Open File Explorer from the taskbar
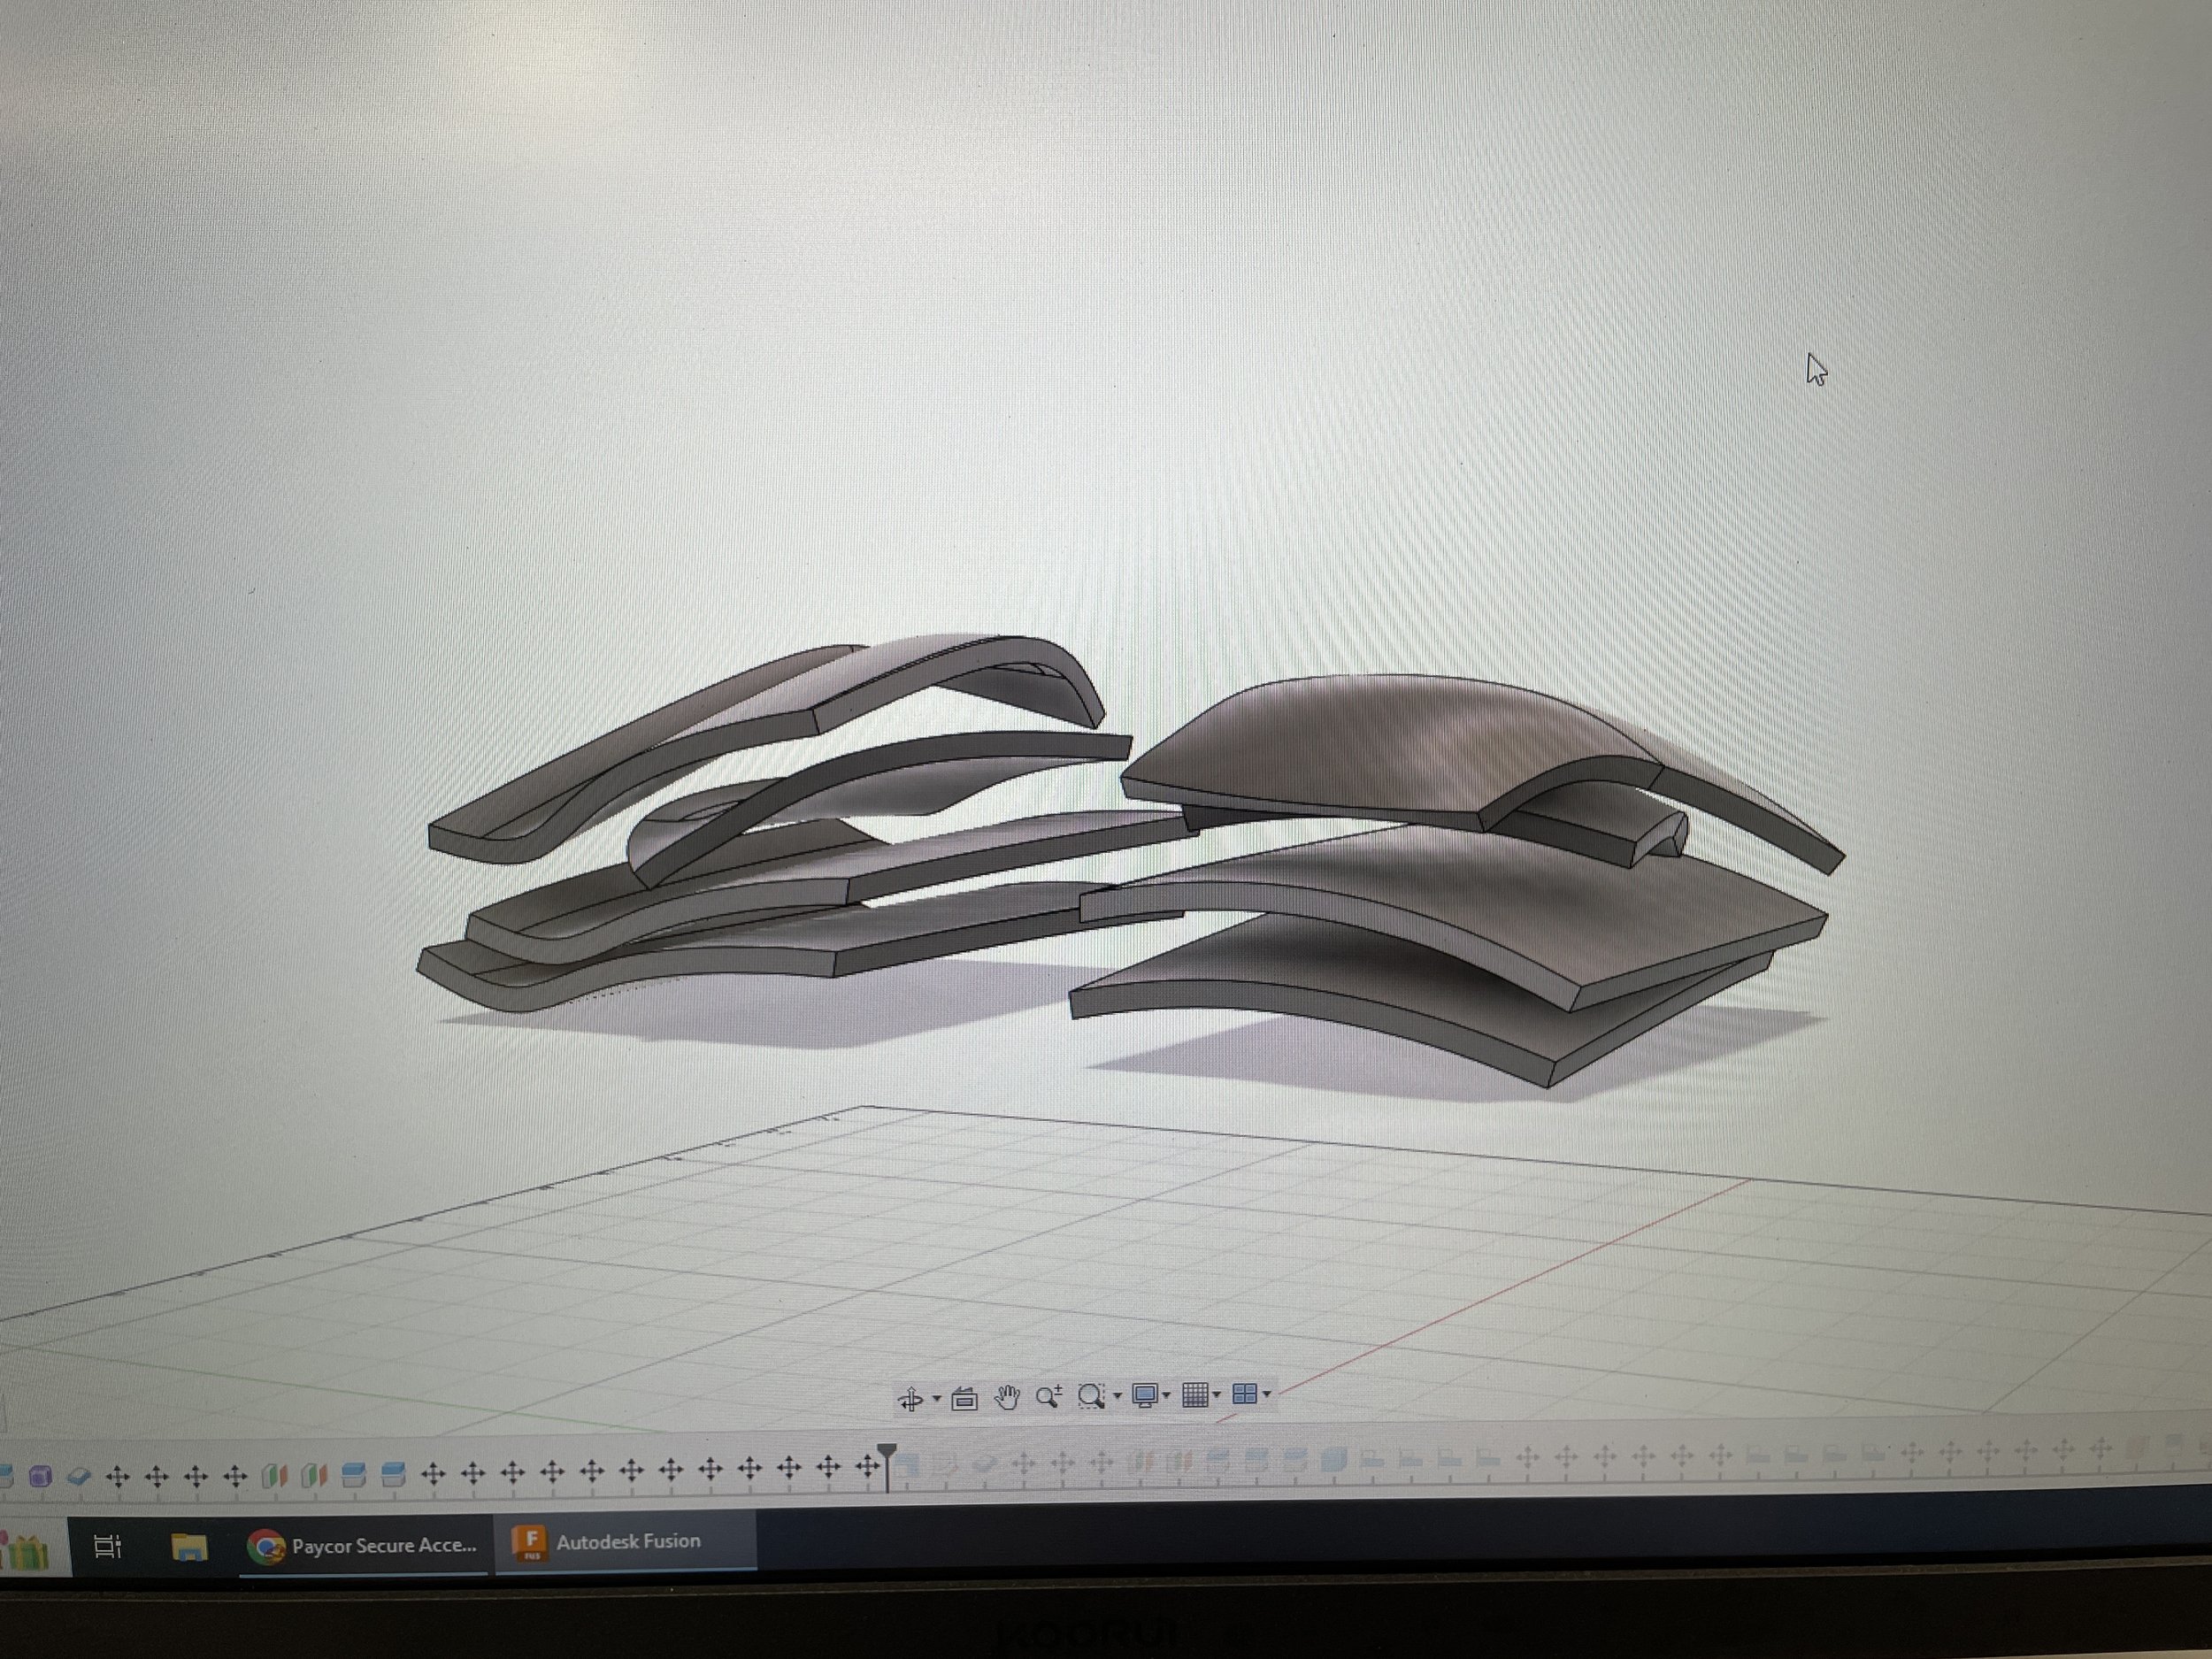Viewport: 2212px width, 1659px height. 189,1547
